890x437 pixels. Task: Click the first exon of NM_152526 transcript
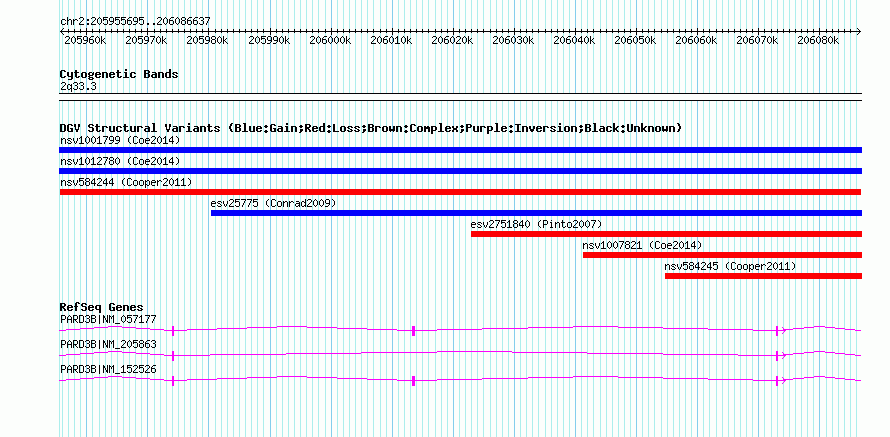173,381
